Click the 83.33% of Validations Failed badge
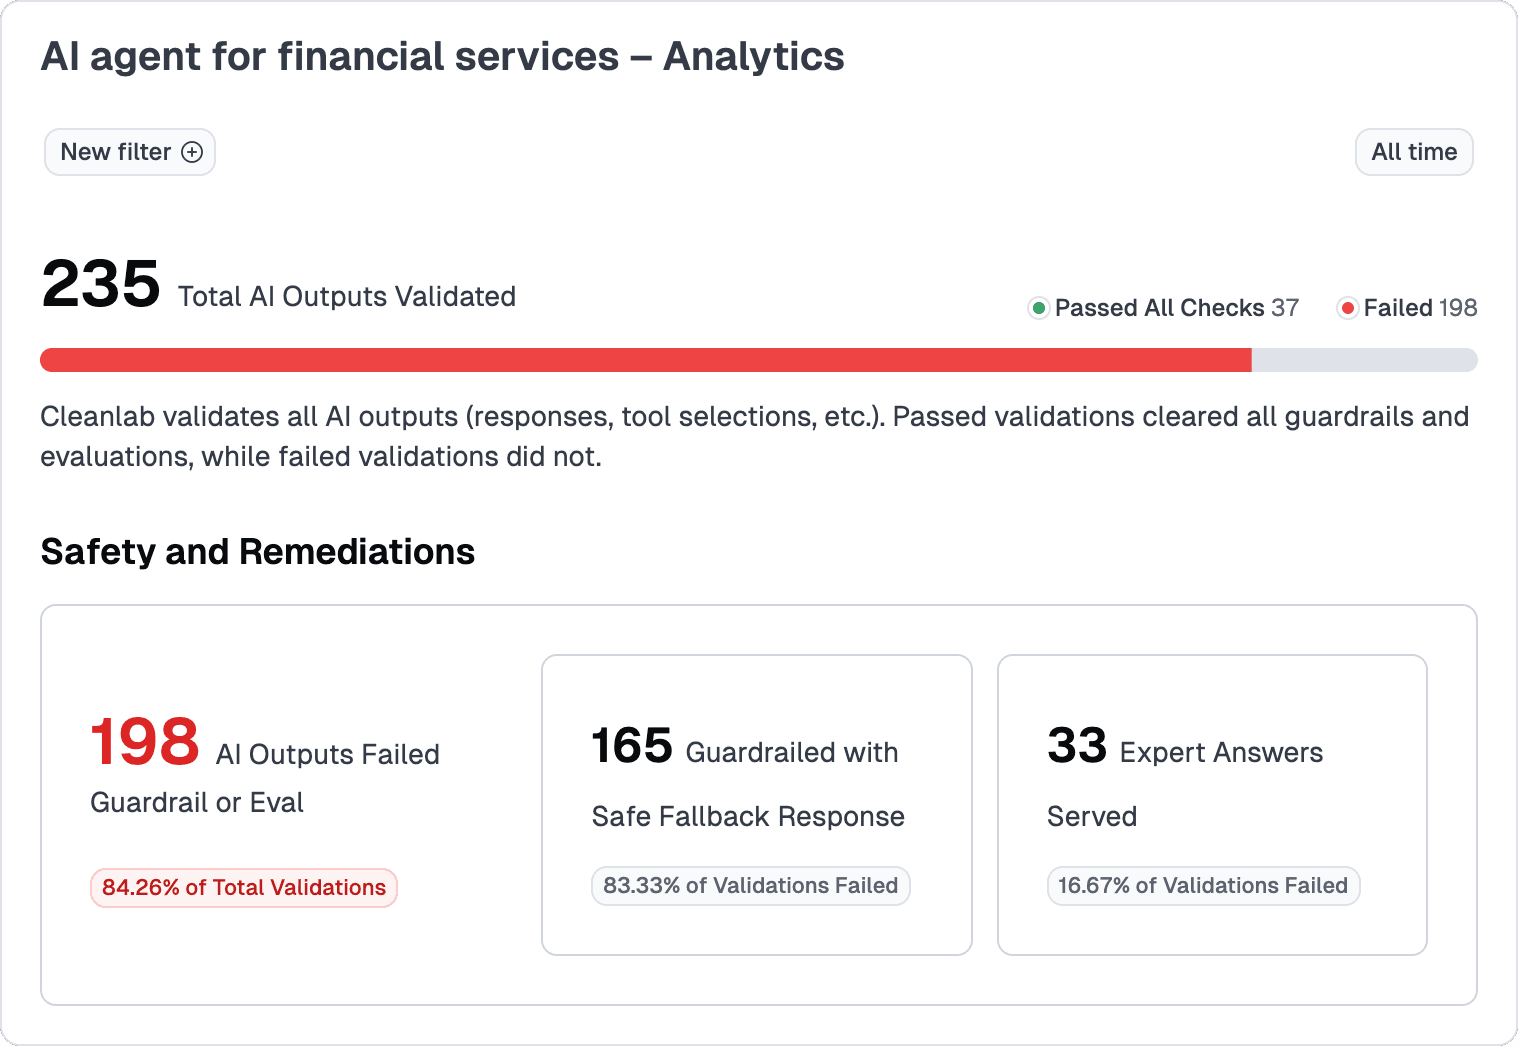This screenshot has width=1518, height=1046. [x=750, y=886]
